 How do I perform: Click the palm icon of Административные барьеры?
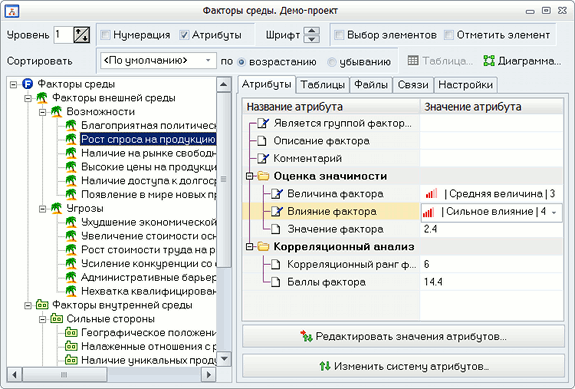(x=71, y=277)
